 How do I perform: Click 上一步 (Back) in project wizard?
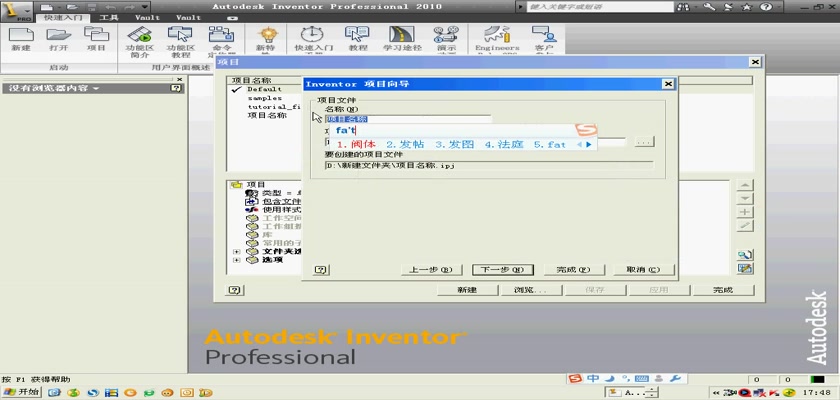coord(431,269)
